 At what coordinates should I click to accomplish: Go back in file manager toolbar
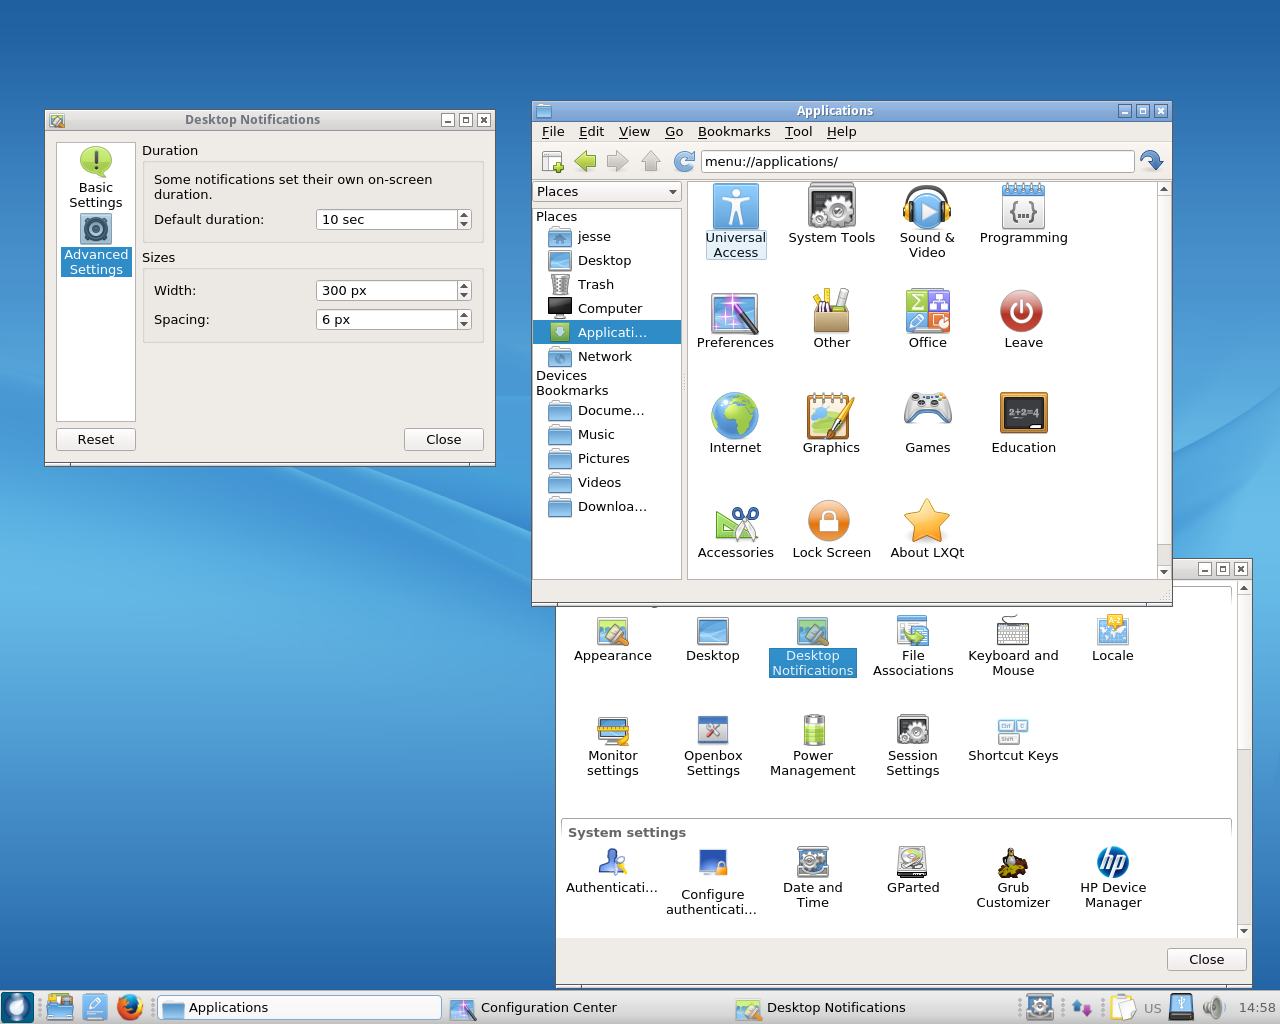pos(586,161)
